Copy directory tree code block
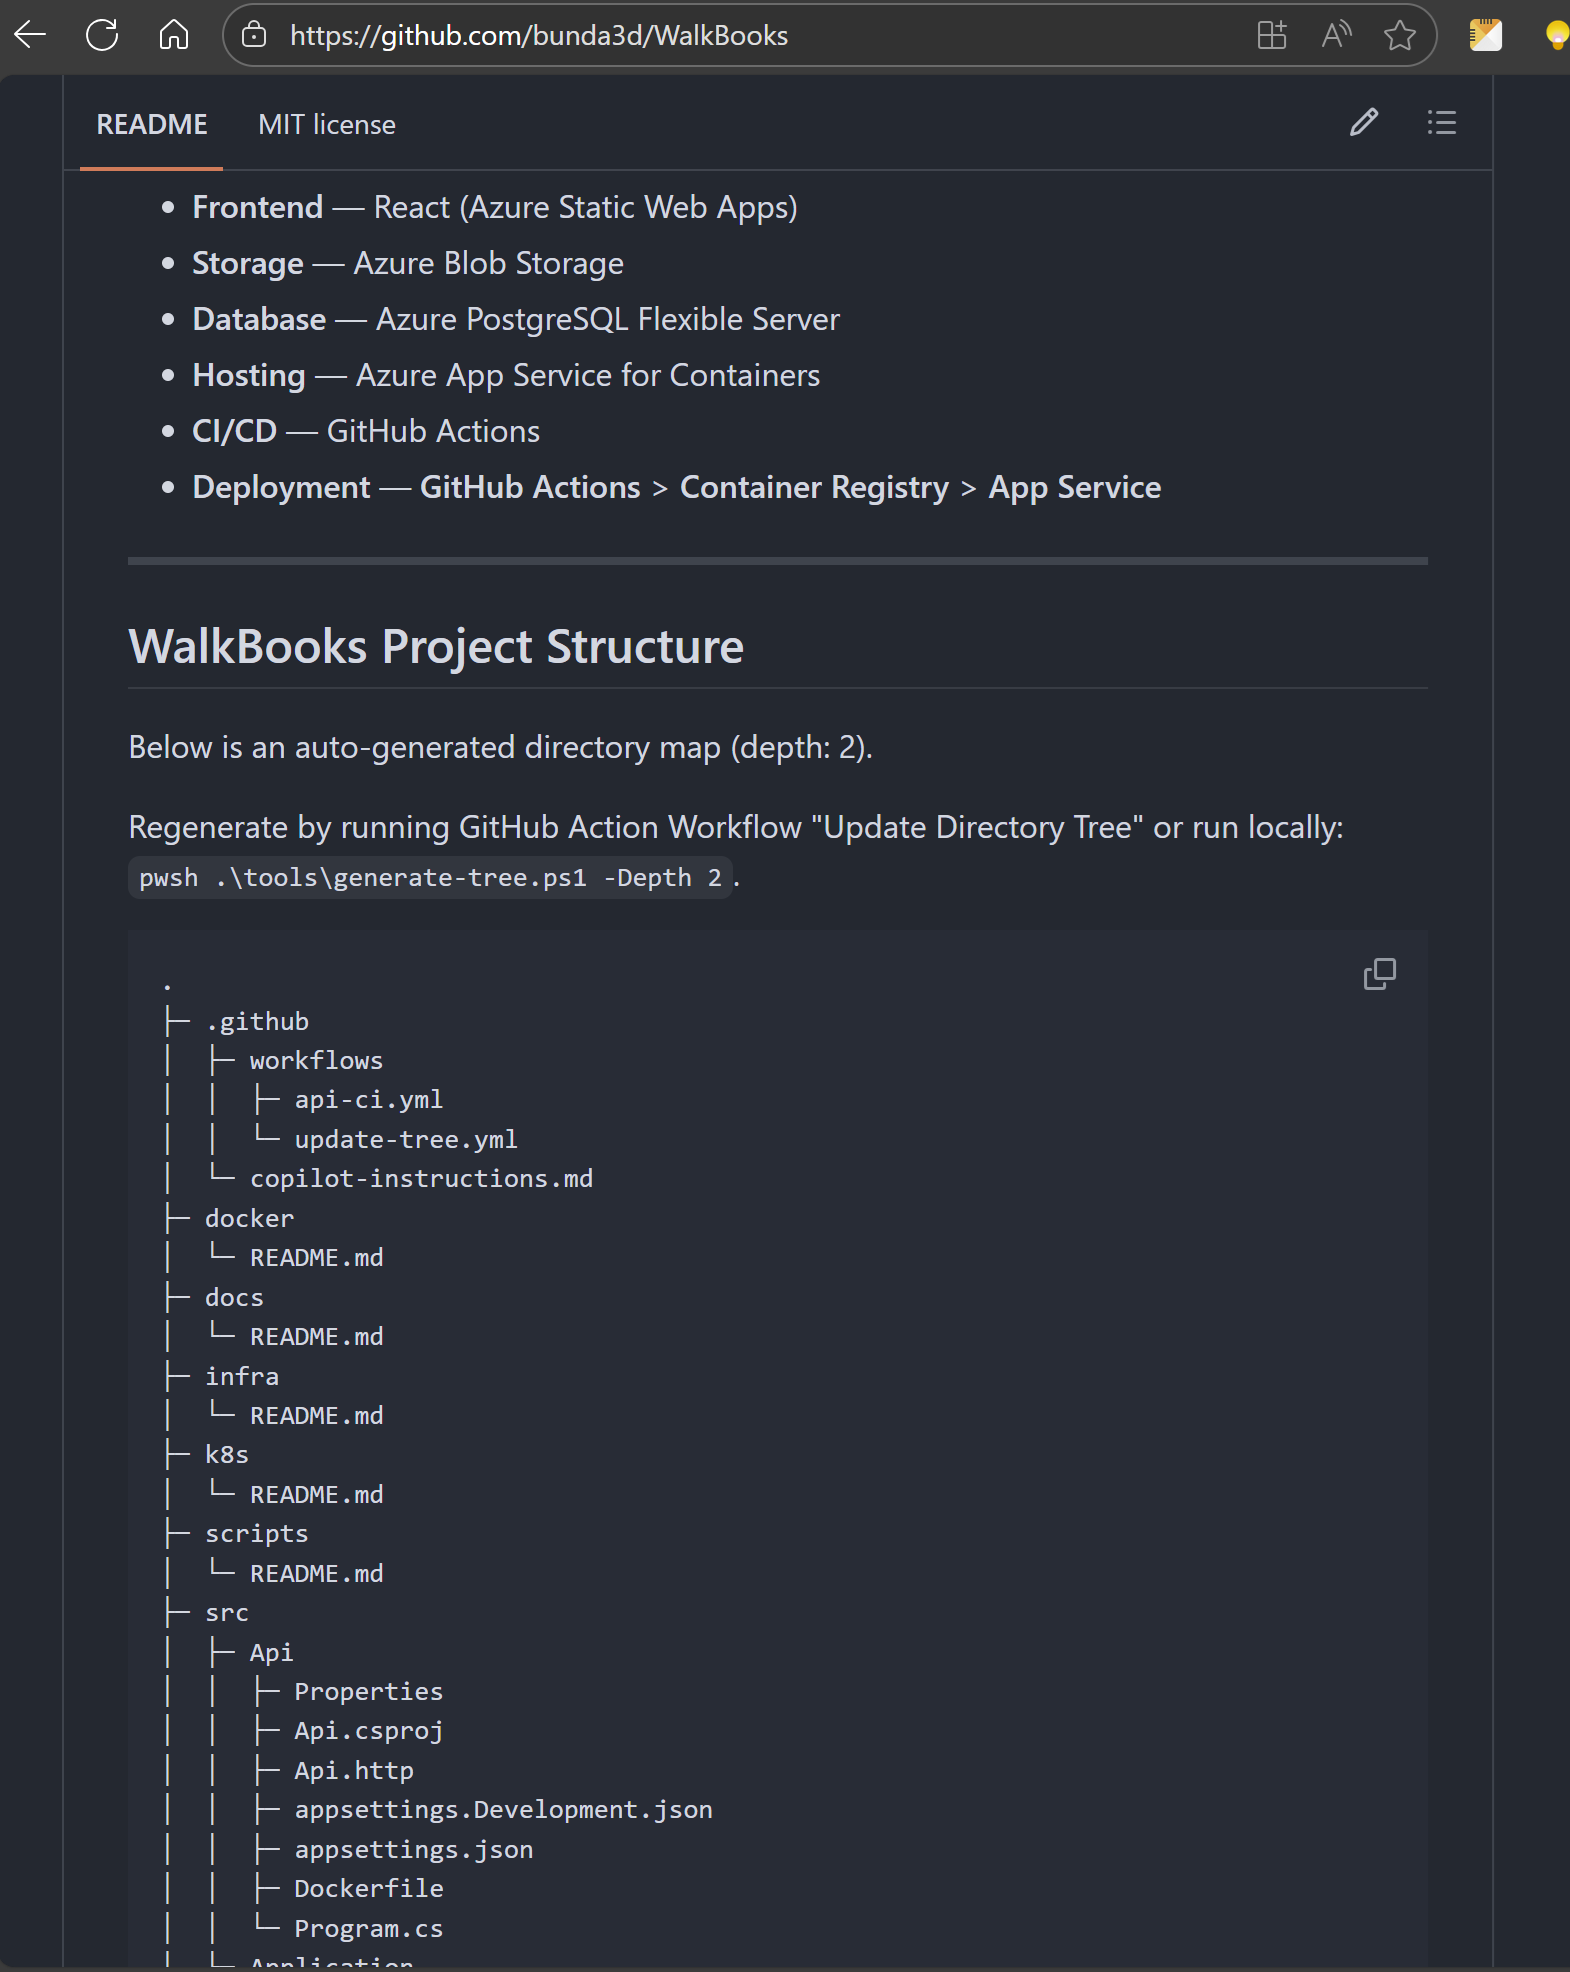The height and width of the screenshot is (1972, 1570). point(1380,974)
